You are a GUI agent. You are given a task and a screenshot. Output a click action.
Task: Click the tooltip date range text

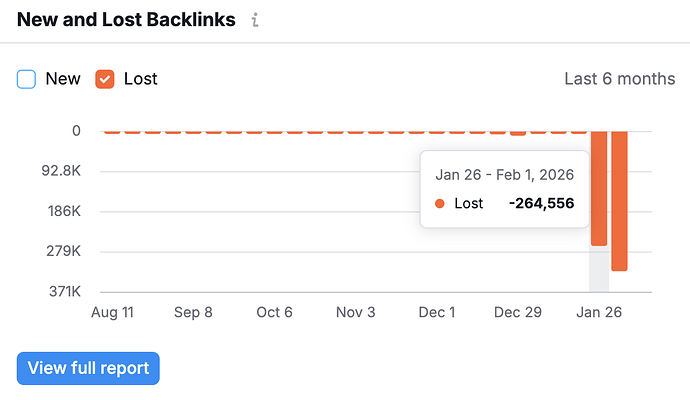pos(504,174)
